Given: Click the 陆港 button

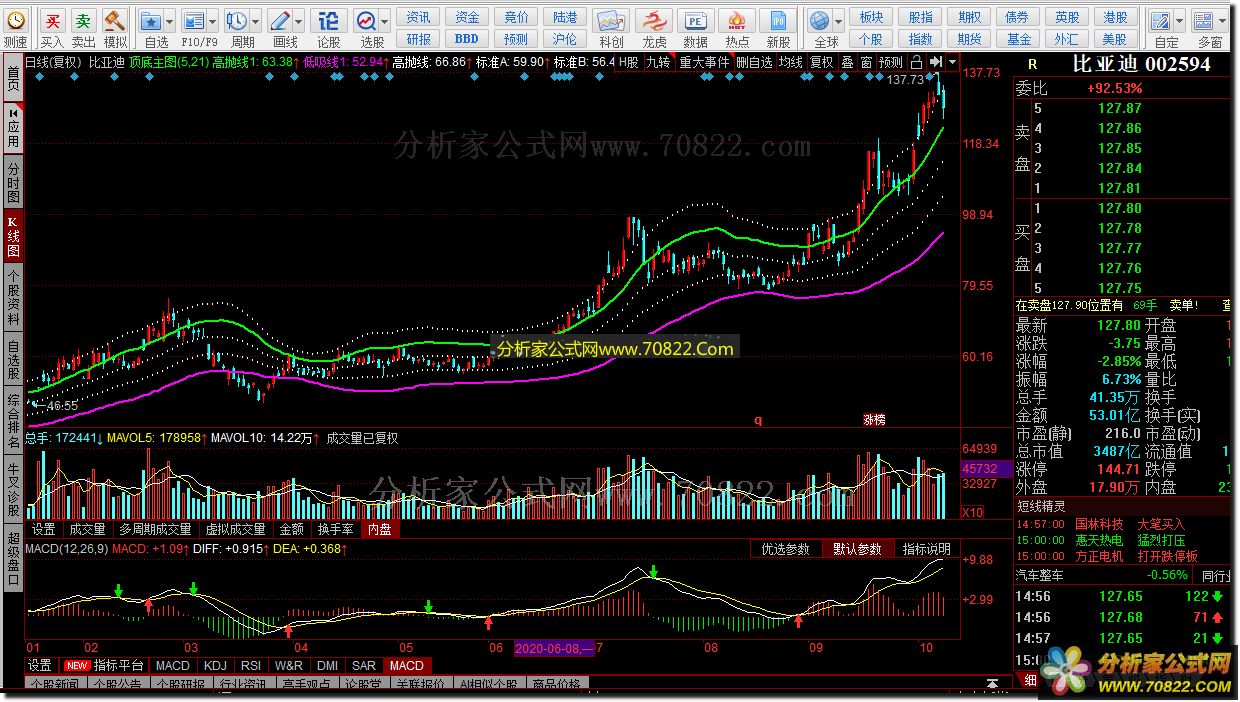Looking at the screenshot, I should (x=565, y=17).
